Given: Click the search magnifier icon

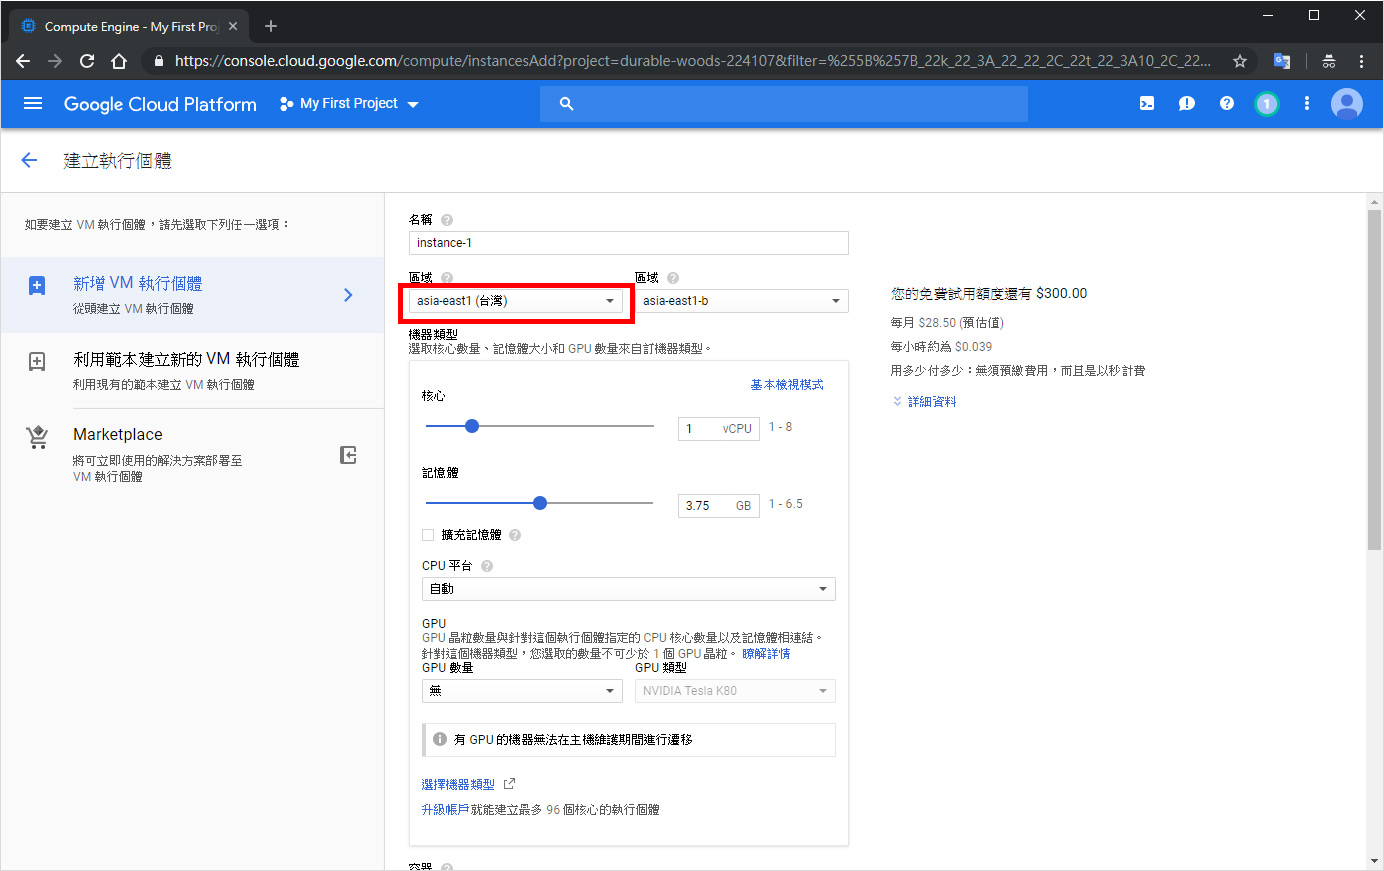Looking at the screenshot, I should coord(566,104).
